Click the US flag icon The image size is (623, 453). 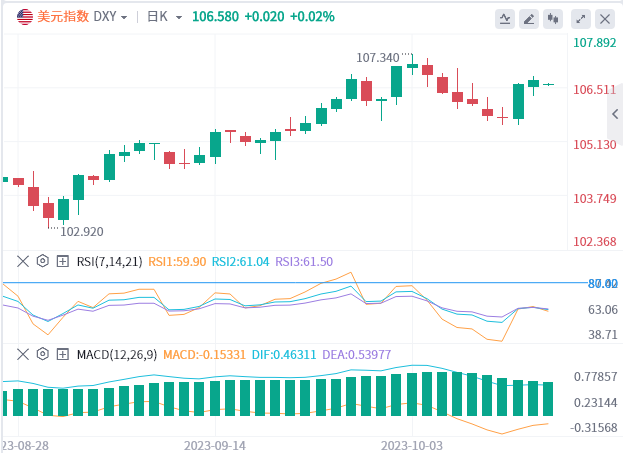pos(24,17)
